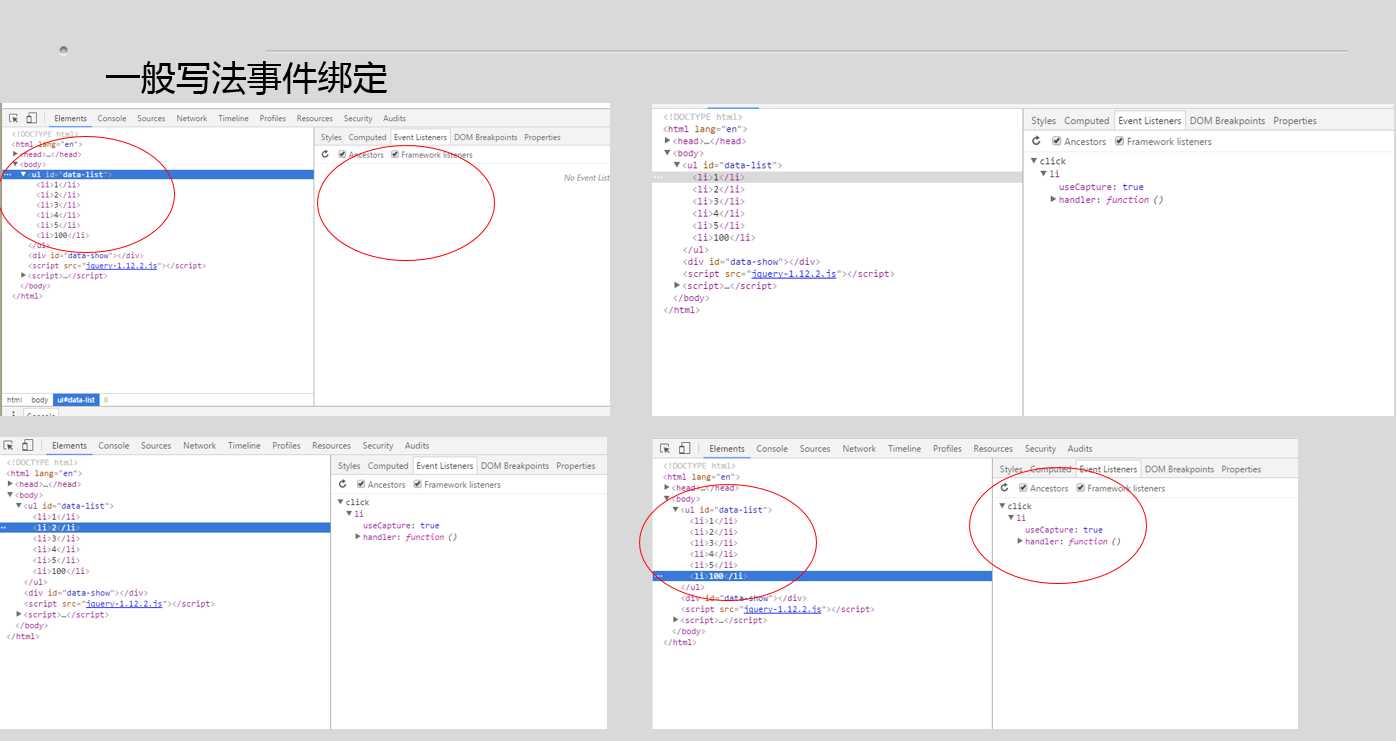The height and width of the screenshot is (741, 1396).
Task: Collapse the highlighted ul id="data-list" node arrow
Action: (x=24, y=174)
